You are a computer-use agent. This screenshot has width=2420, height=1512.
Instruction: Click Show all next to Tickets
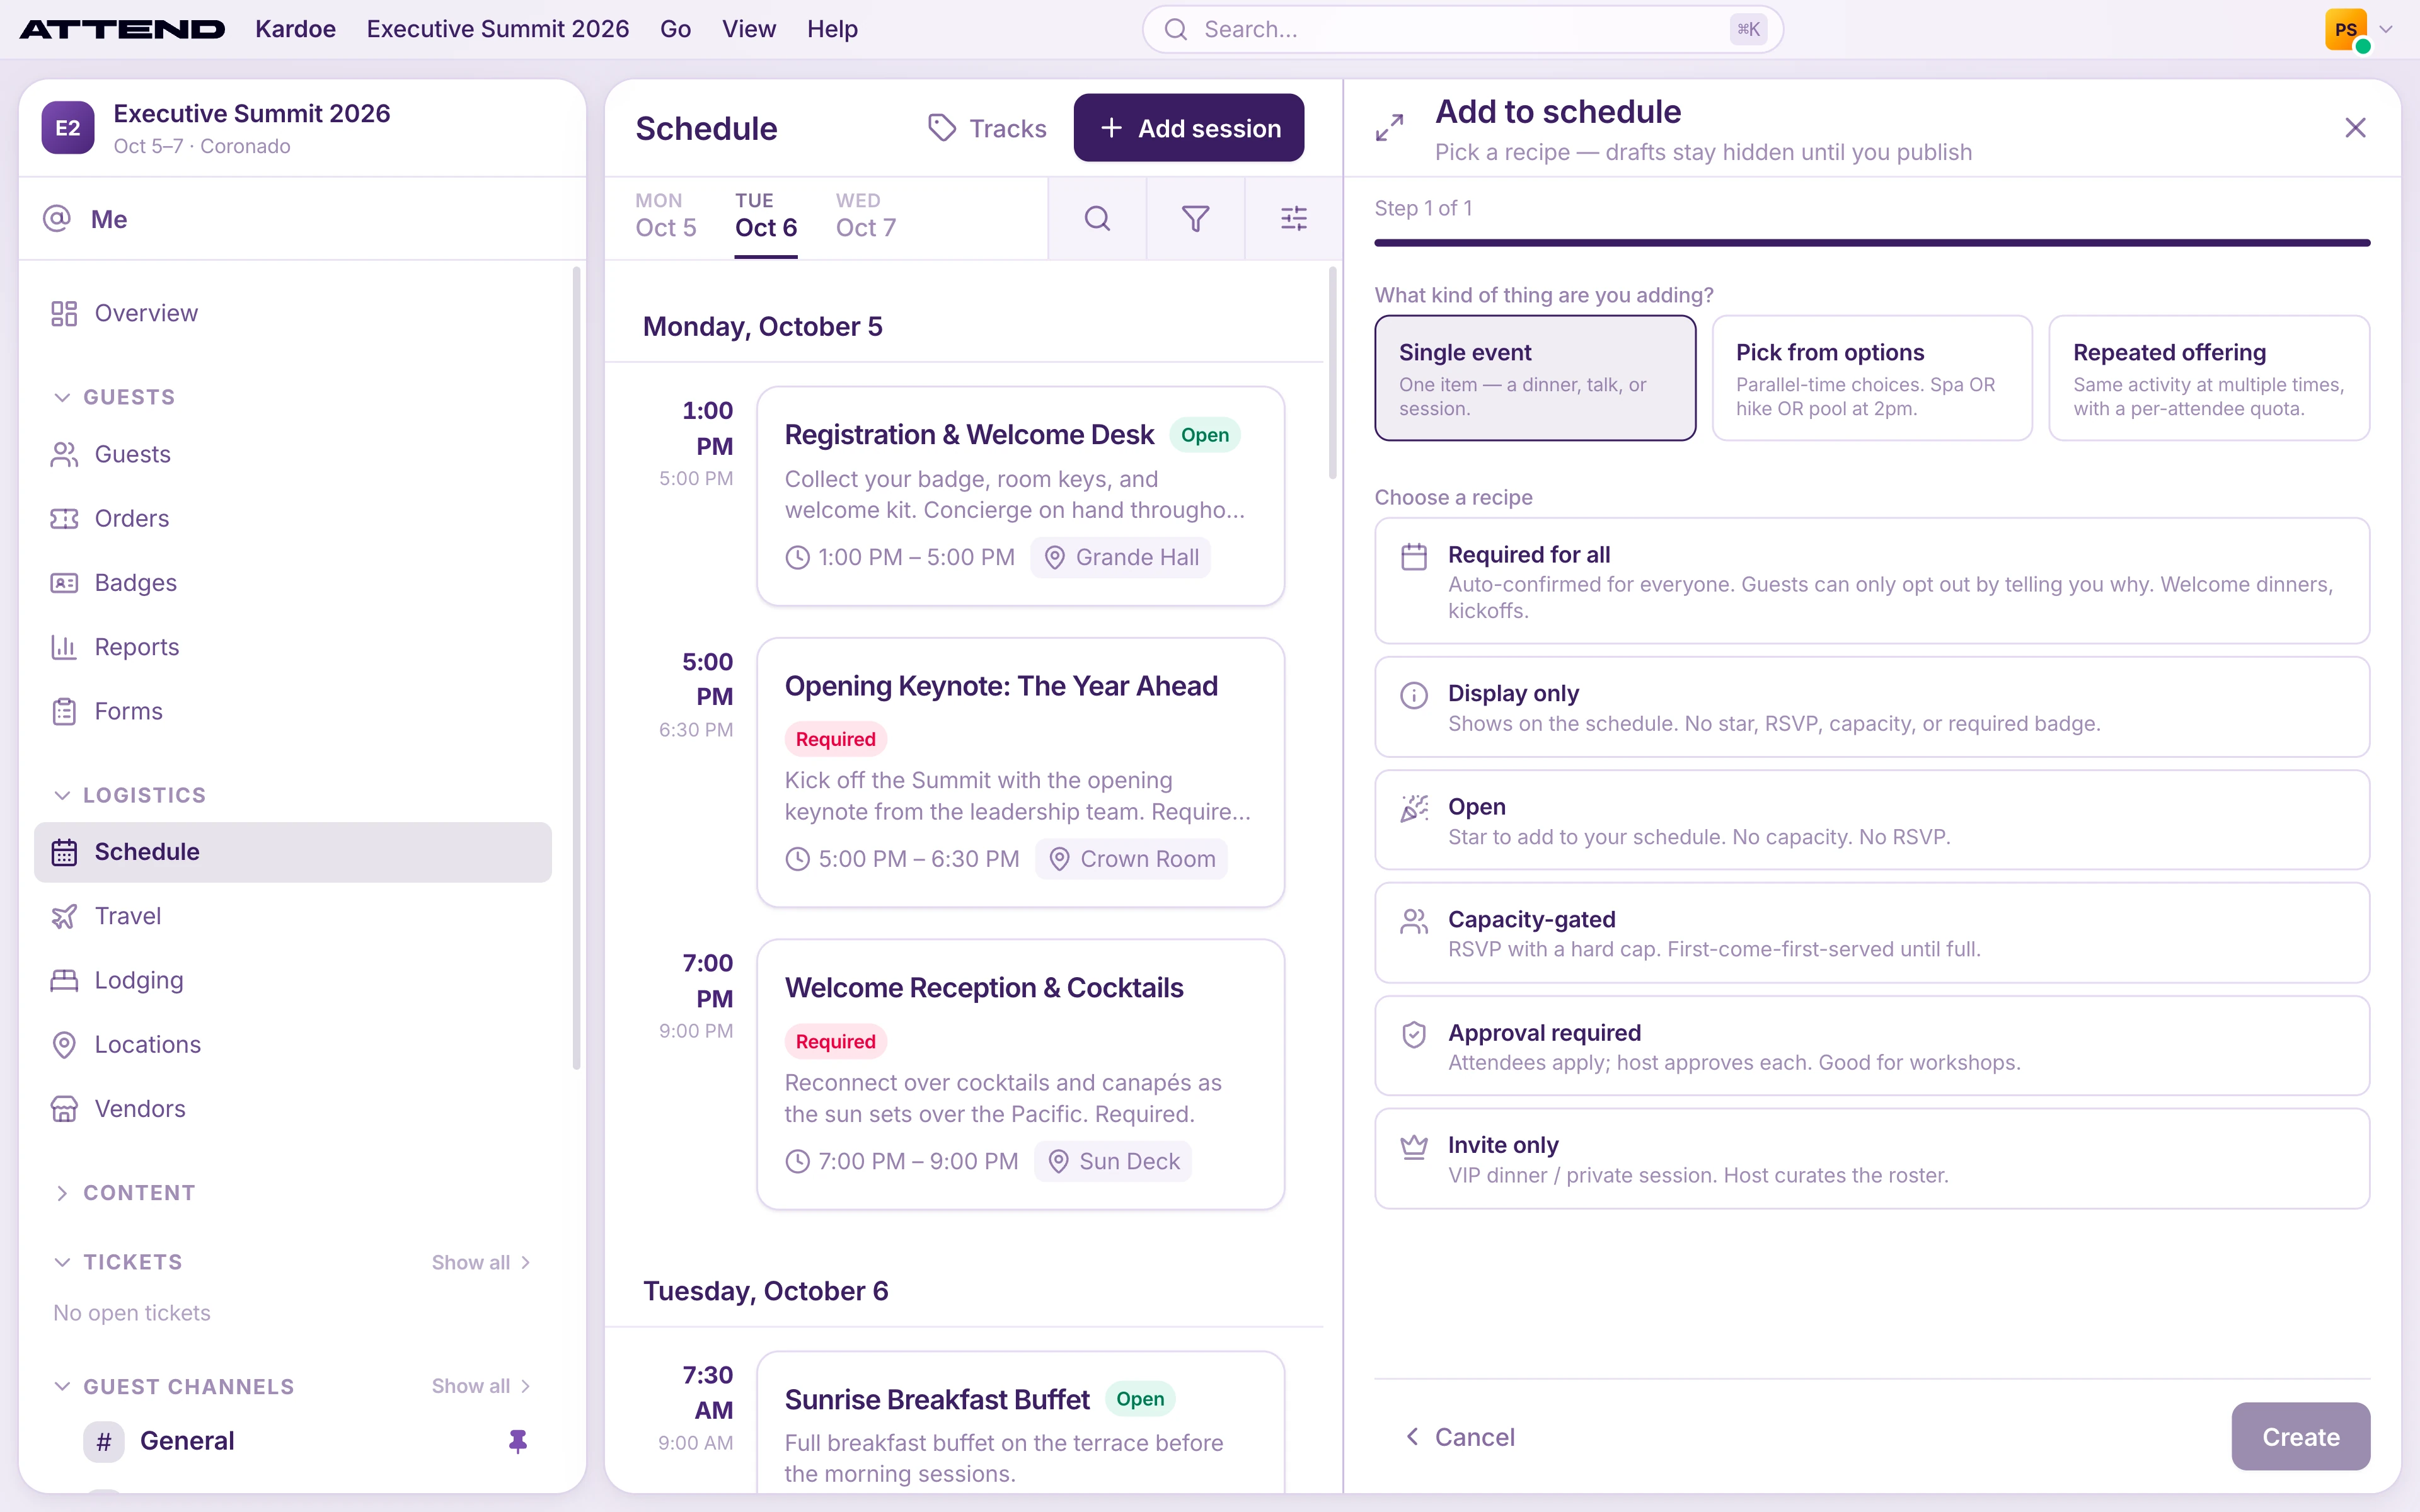[481, 1263]
